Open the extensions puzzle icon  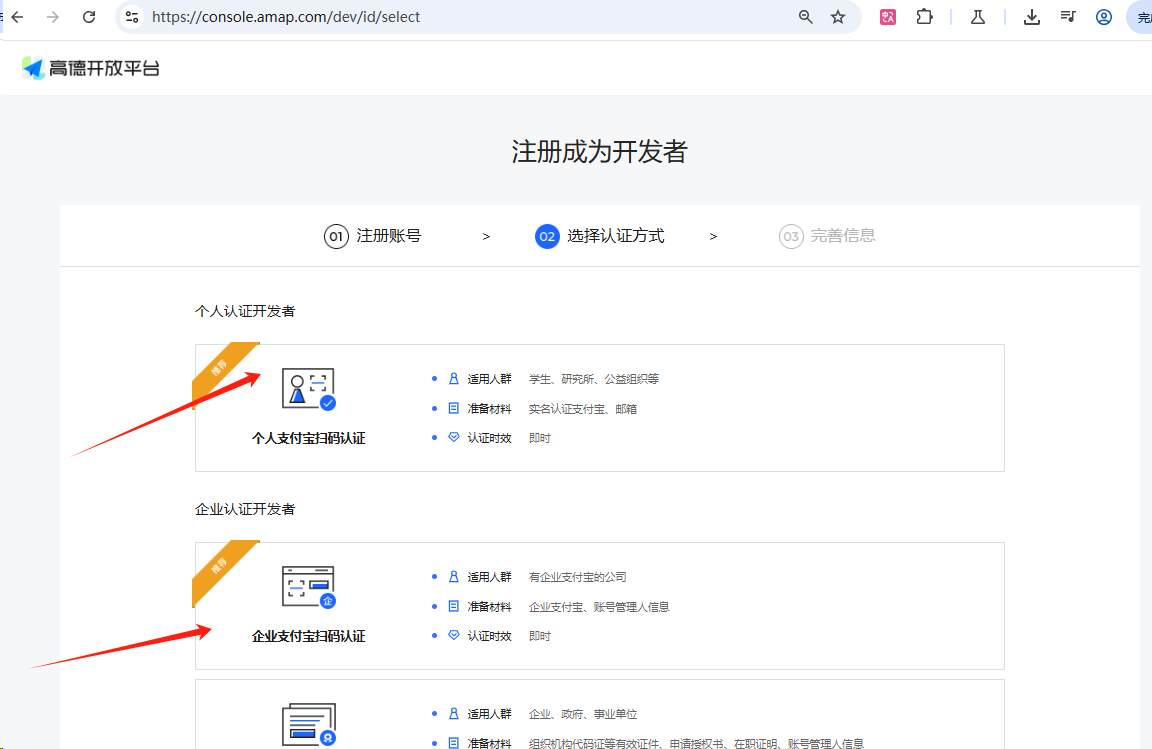click(925, 17)
